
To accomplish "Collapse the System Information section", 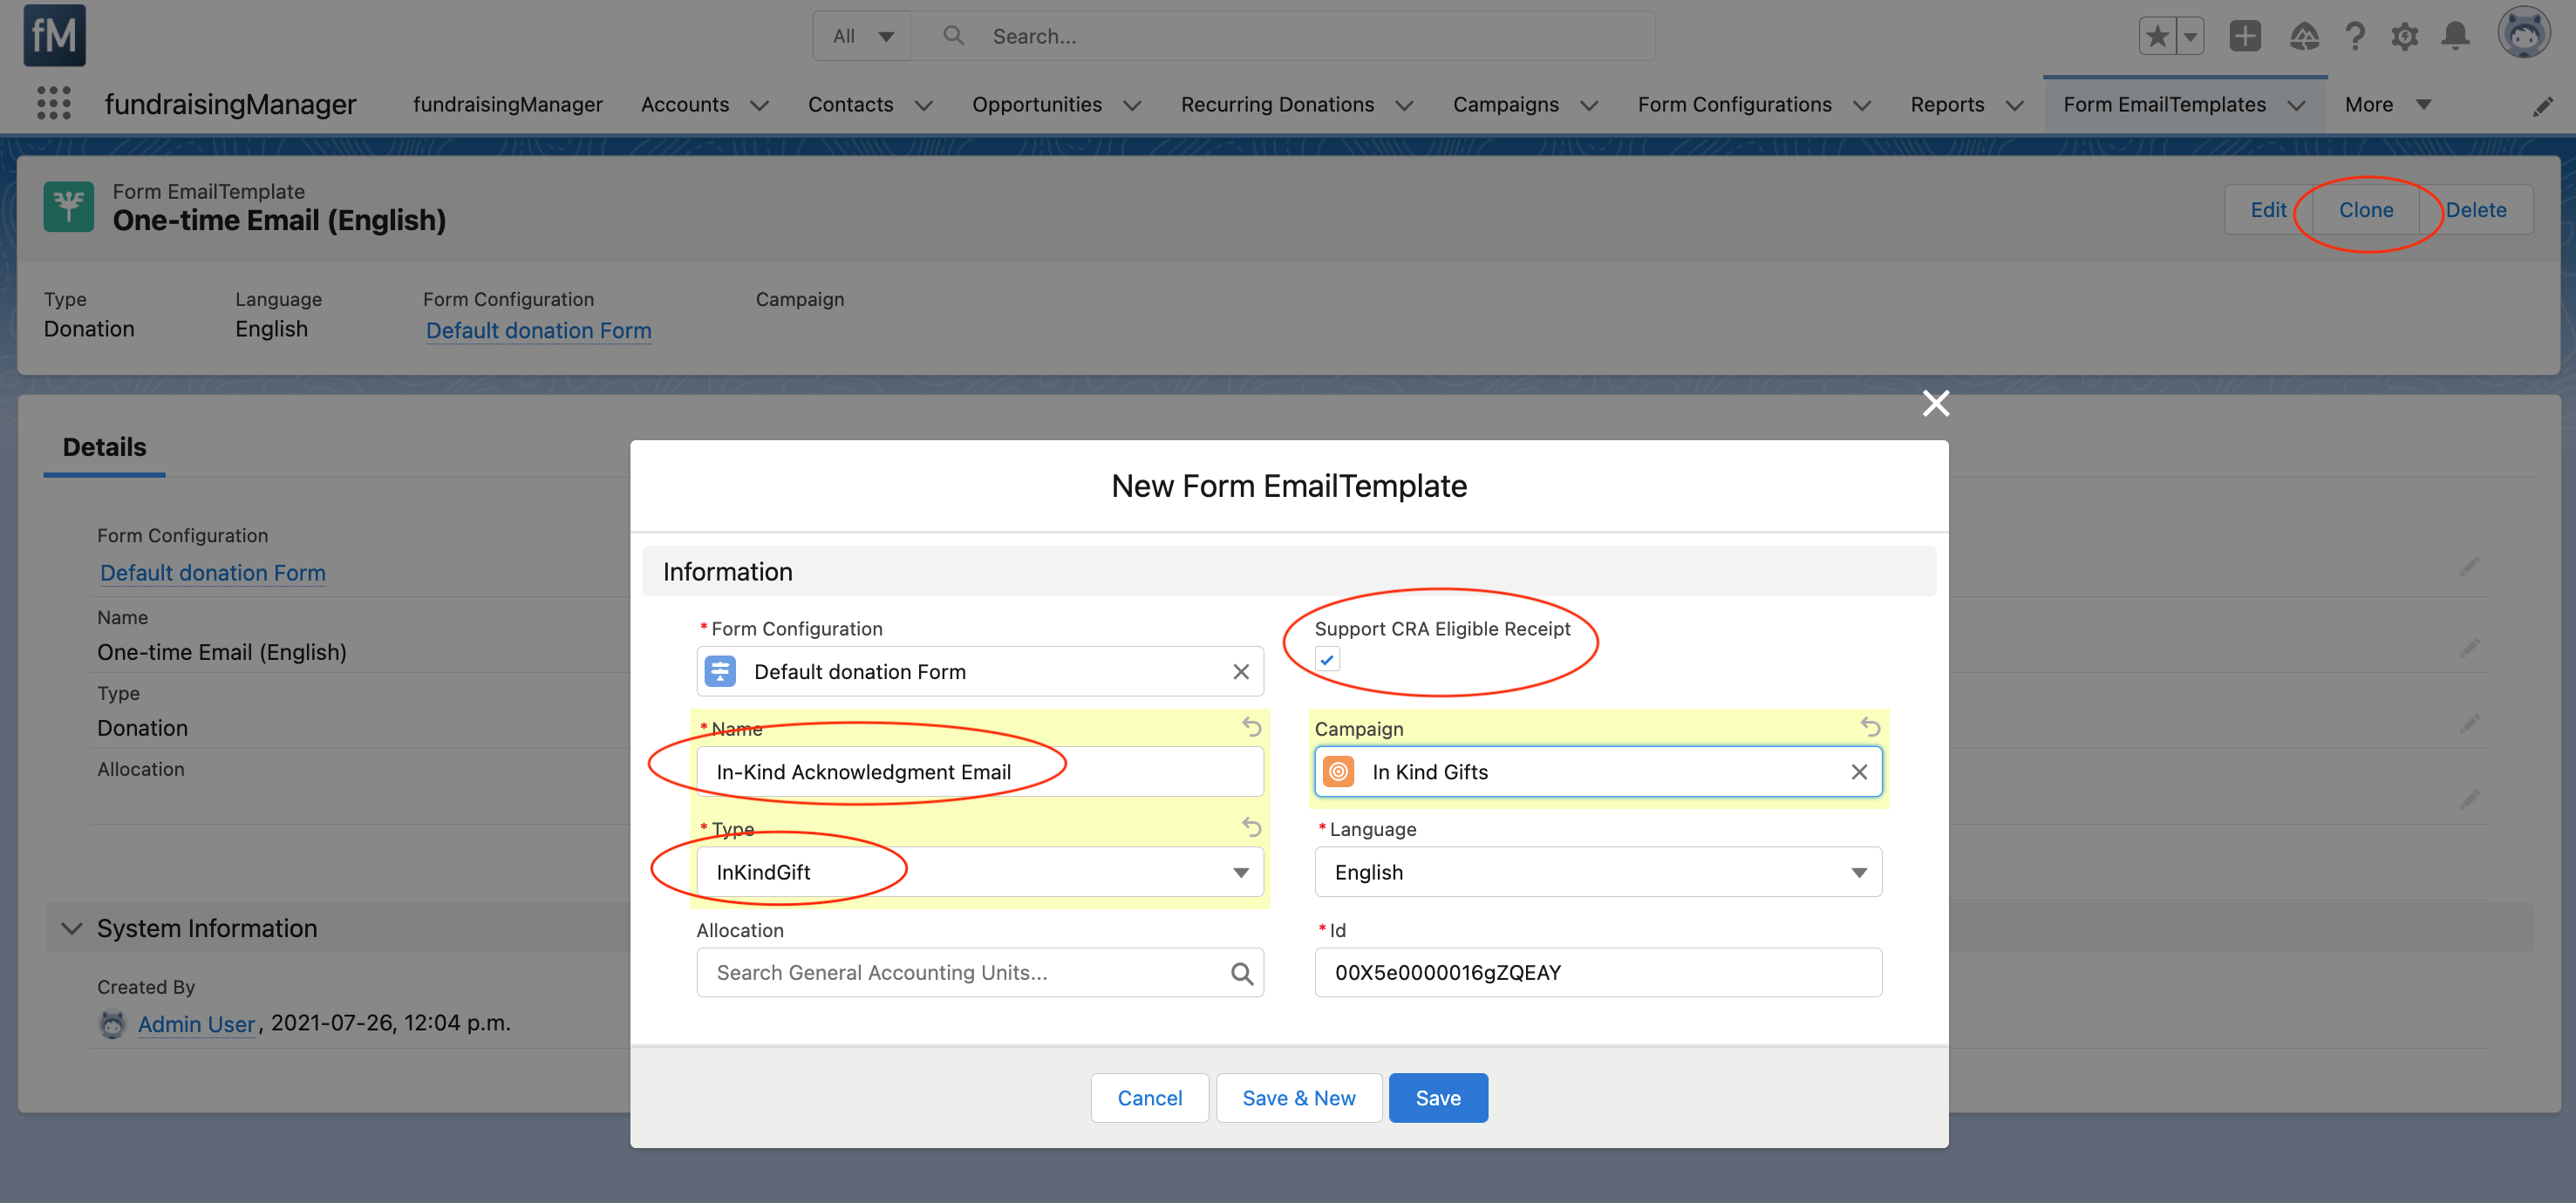I will [72, 928].
